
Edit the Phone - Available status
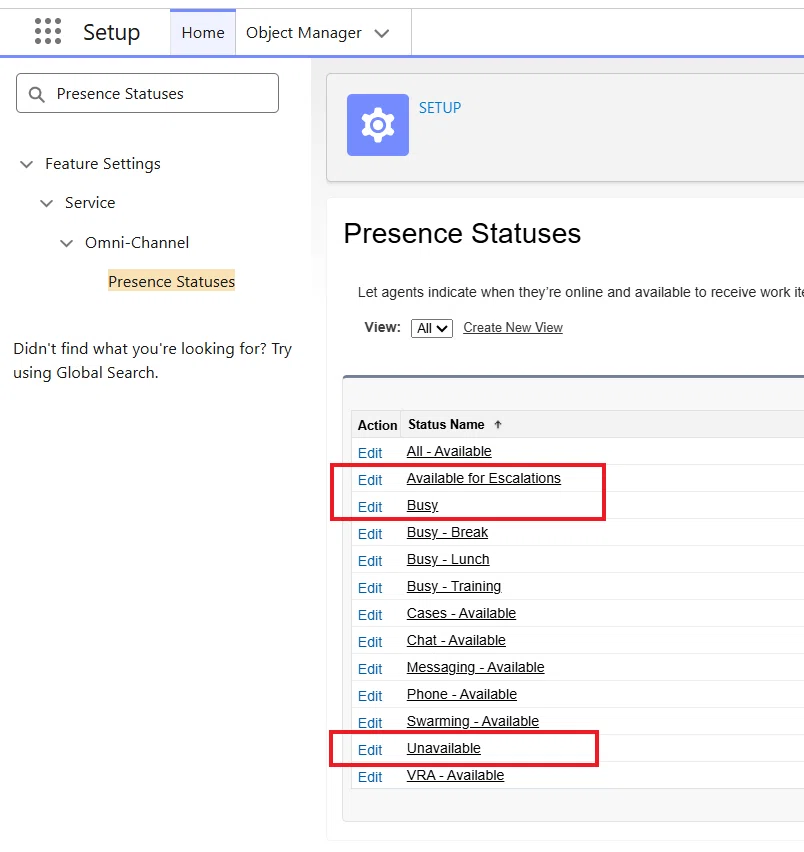click(x=370, y=696)
